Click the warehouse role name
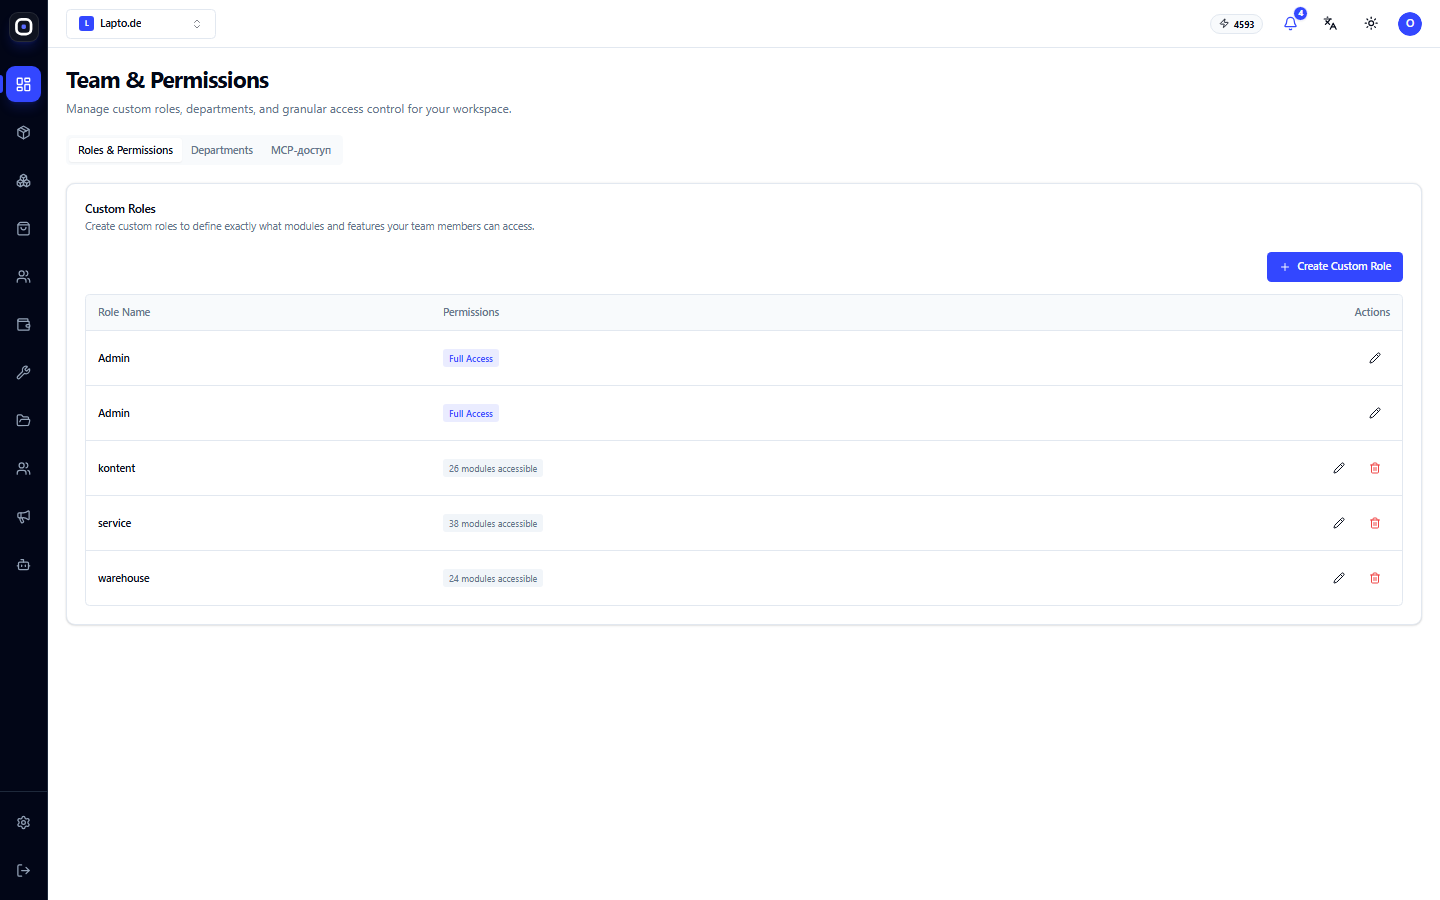 (124, 578)
